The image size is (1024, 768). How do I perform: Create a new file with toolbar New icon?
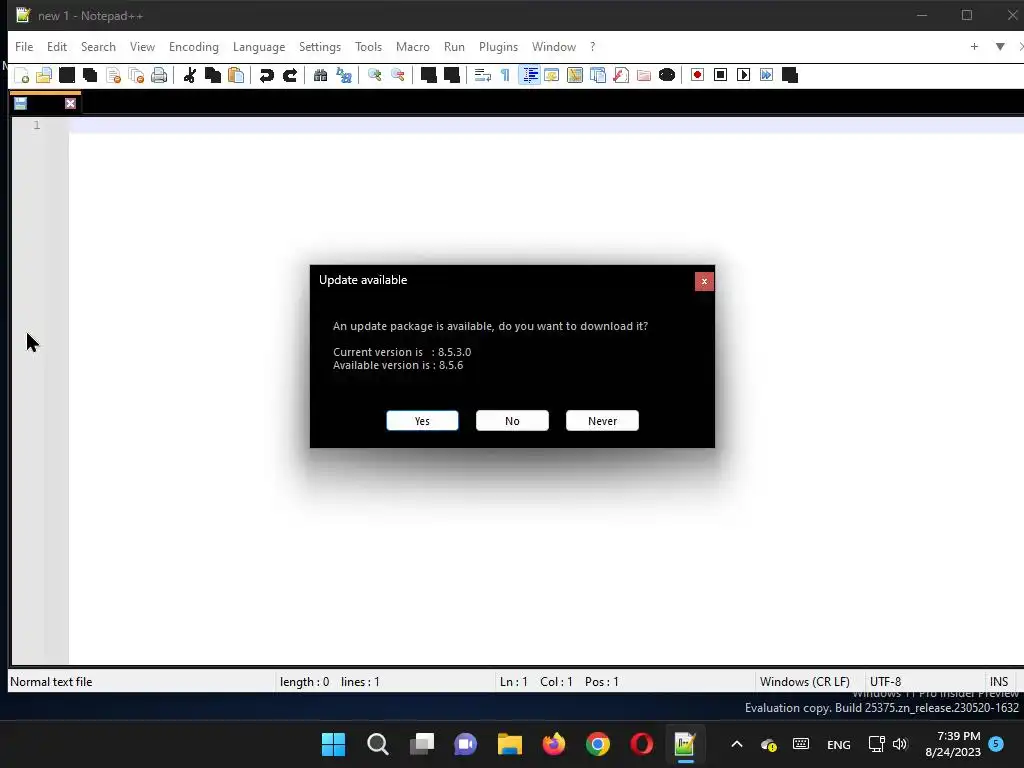point(21,75)
